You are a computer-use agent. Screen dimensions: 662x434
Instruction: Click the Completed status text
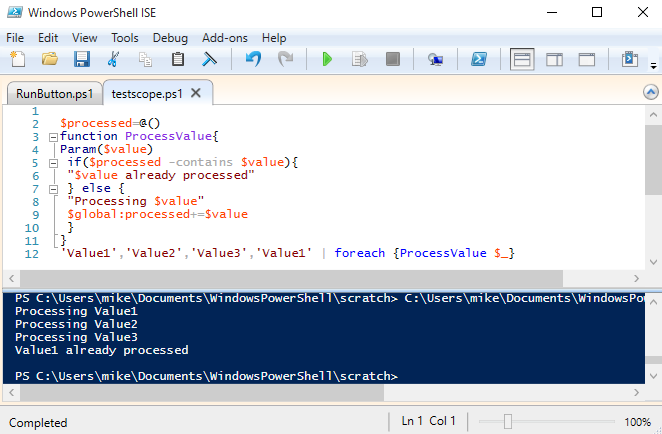(38, 423)
